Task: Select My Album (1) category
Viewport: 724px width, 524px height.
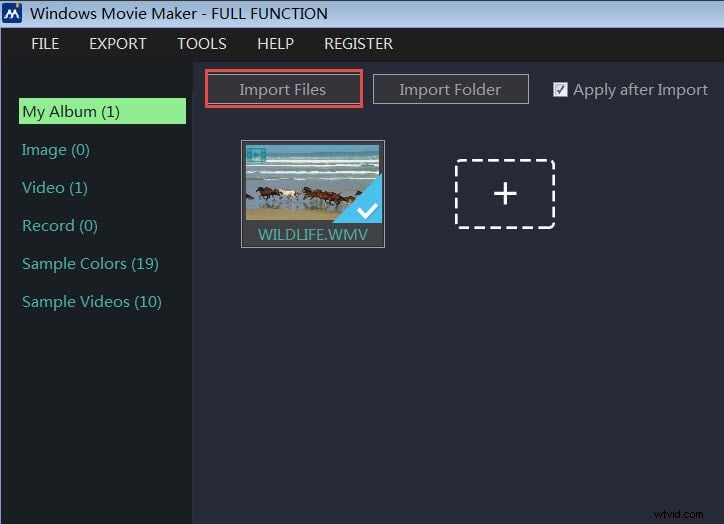Action: (102, 111)
